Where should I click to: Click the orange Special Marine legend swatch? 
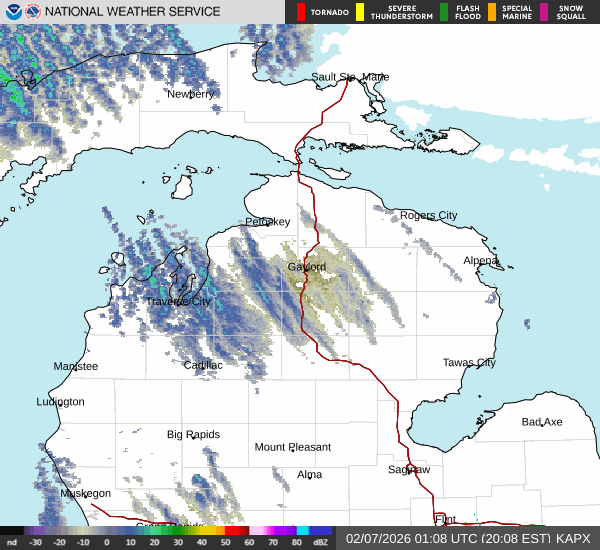492,12
